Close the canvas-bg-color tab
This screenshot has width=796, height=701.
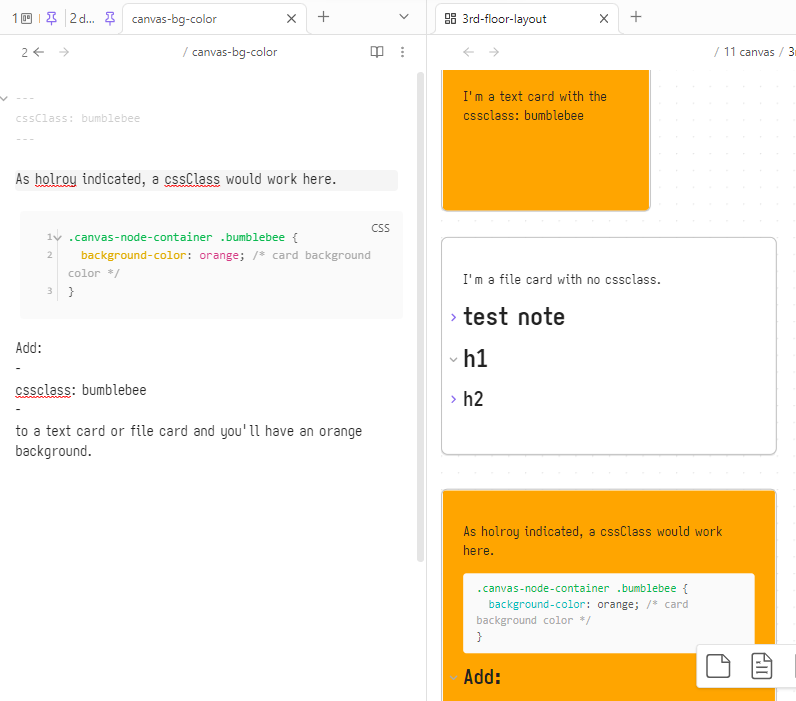coord(291,18)
